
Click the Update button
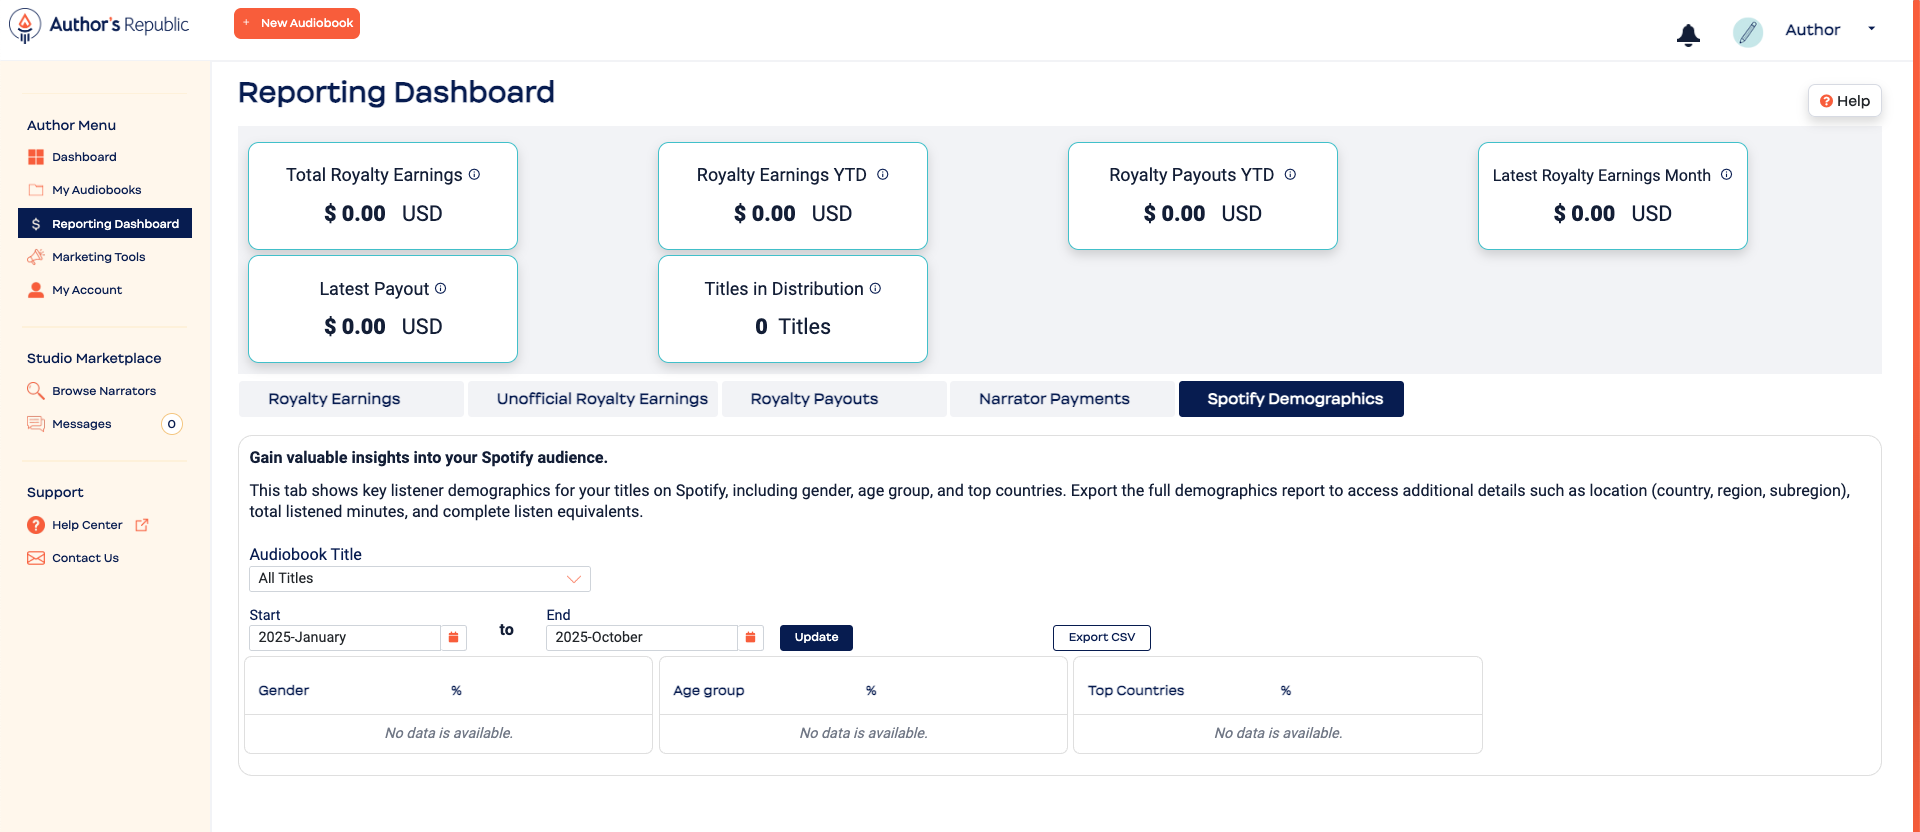point(816,638)
